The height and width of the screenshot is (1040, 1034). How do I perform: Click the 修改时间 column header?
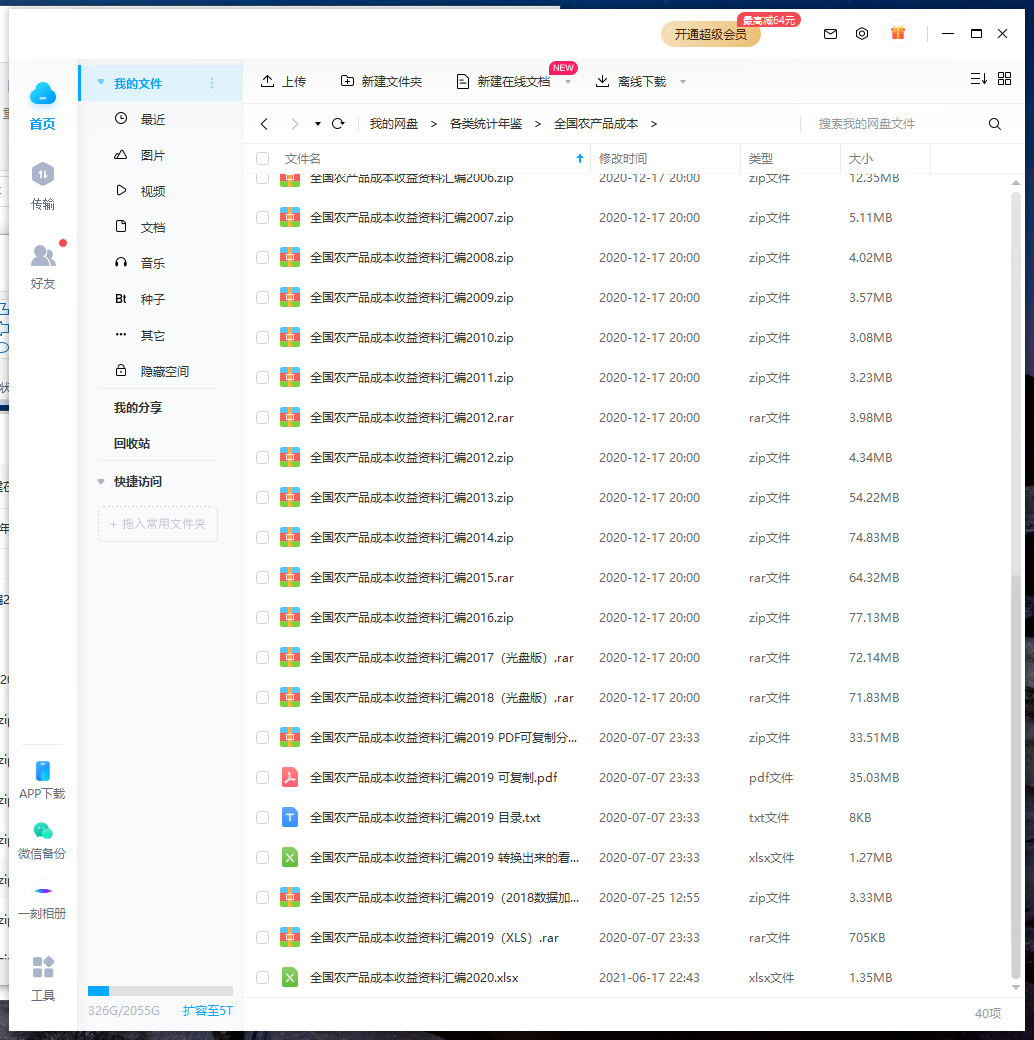(665, 159)
